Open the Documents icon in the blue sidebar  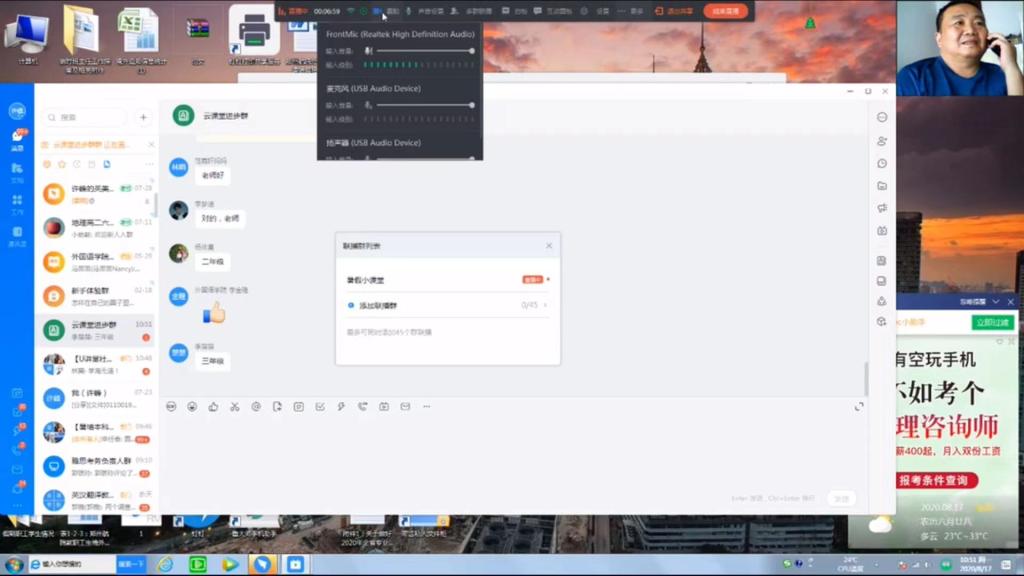[18, 172]
